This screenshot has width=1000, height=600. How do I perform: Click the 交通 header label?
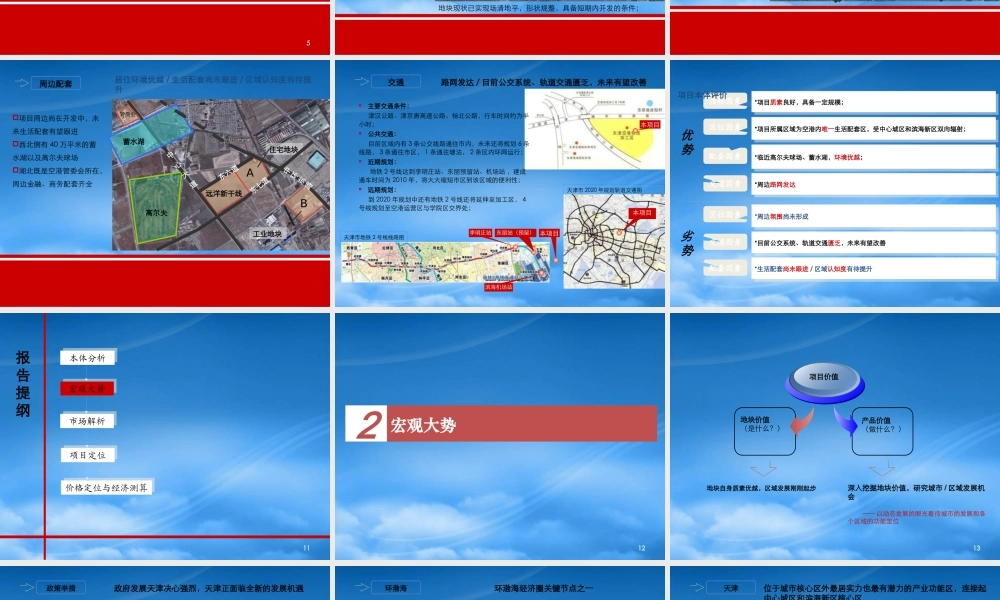[396, 82]
